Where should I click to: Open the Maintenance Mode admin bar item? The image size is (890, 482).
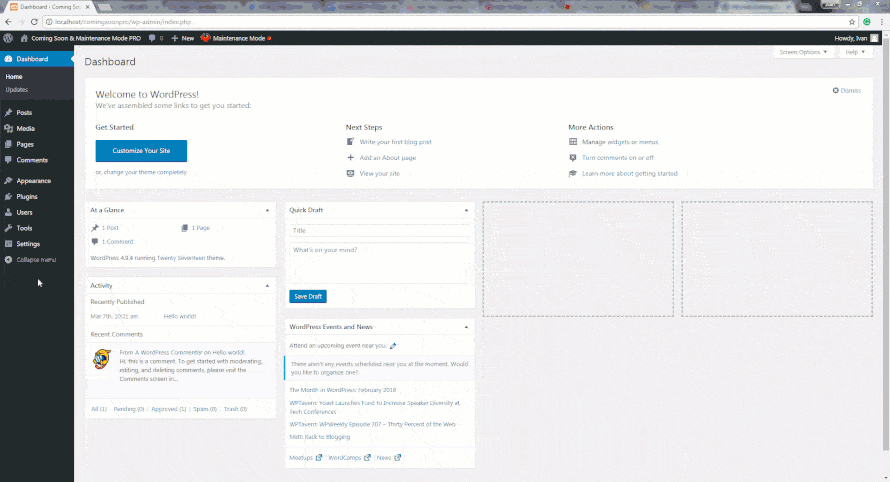click(236, 38)
